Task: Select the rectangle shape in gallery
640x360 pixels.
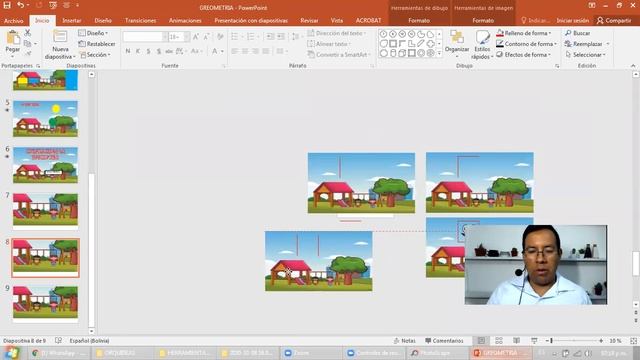Action: coord(393,44)
